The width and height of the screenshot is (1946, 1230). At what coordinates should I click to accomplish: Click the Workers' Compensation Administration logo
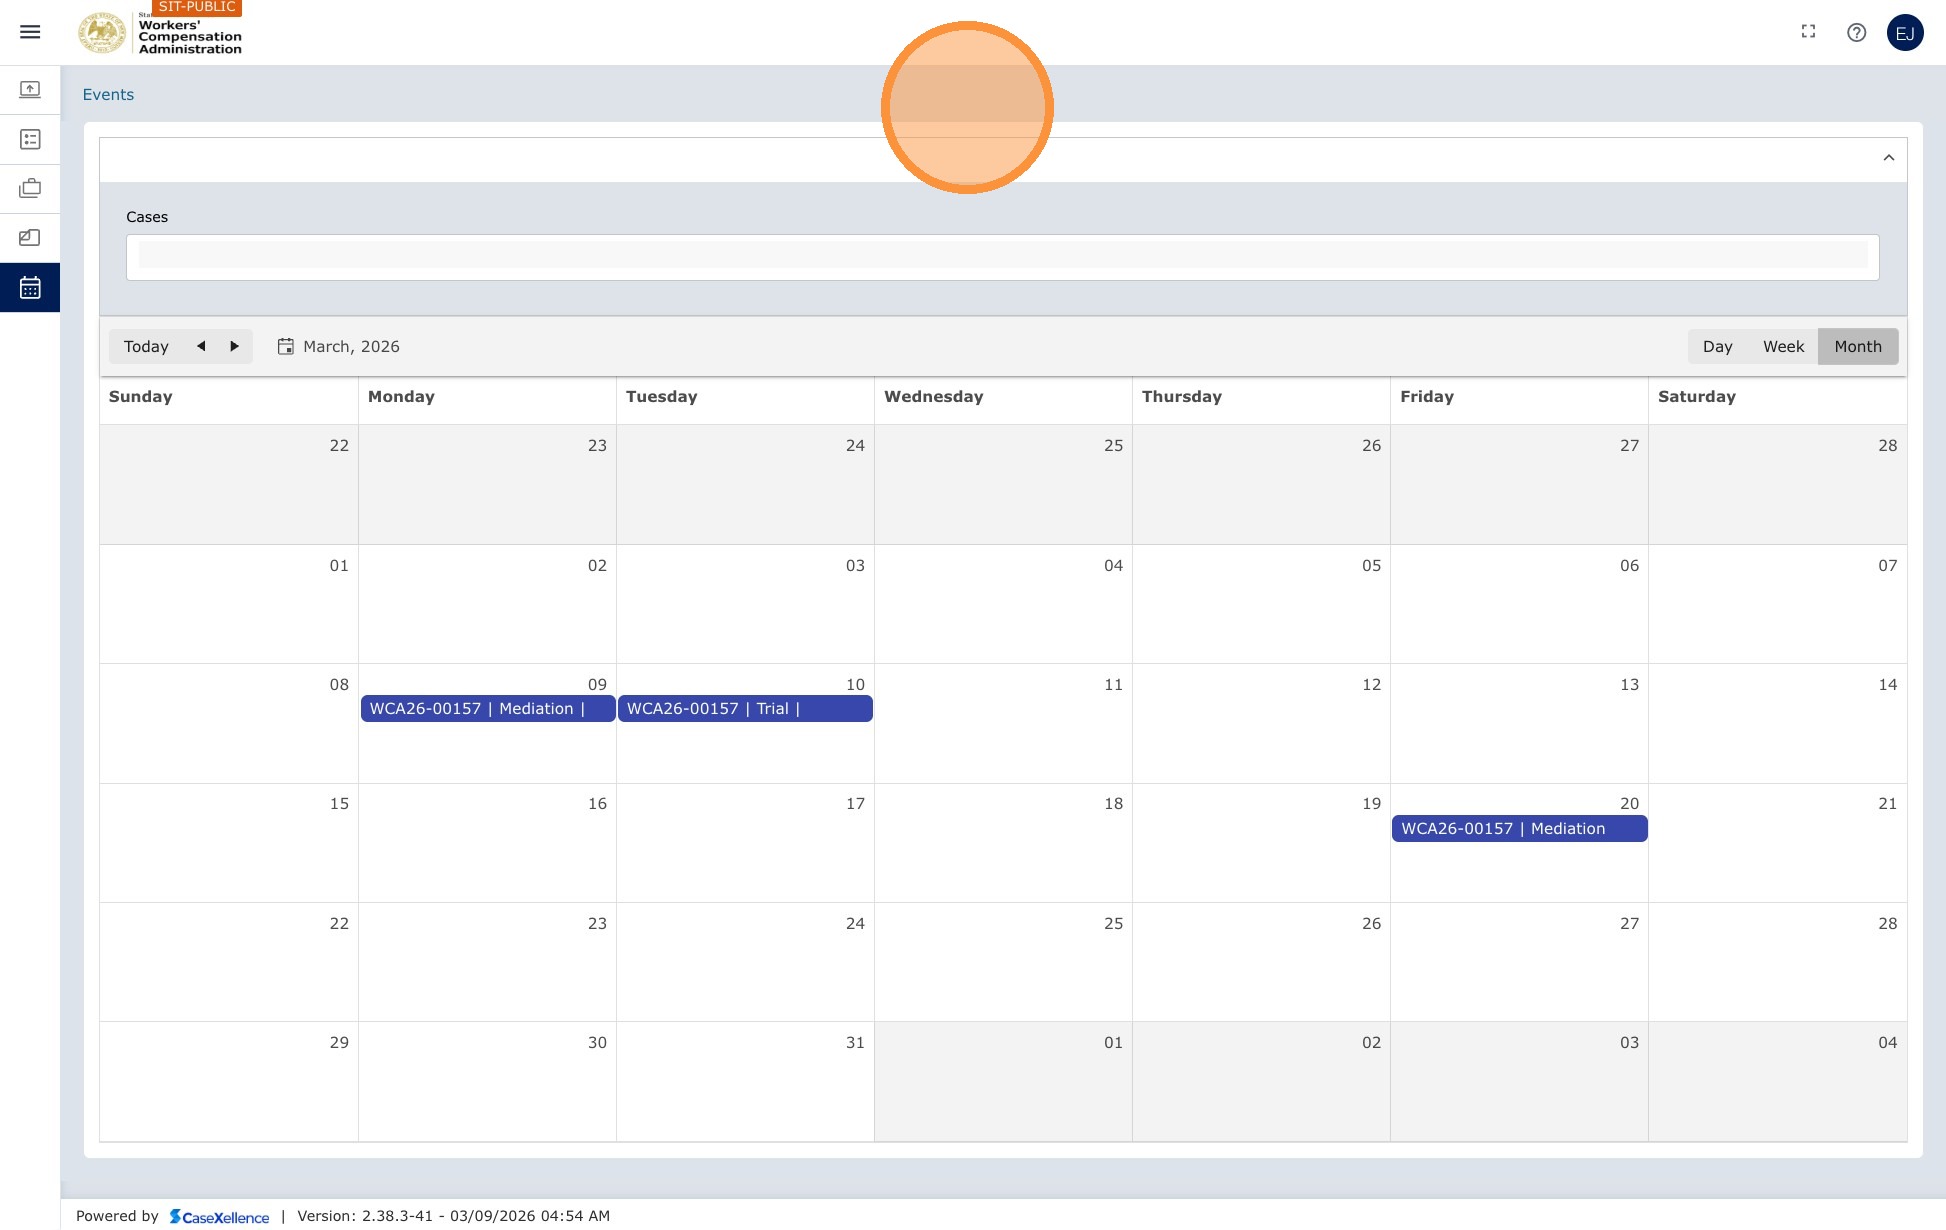click(160, 33)
